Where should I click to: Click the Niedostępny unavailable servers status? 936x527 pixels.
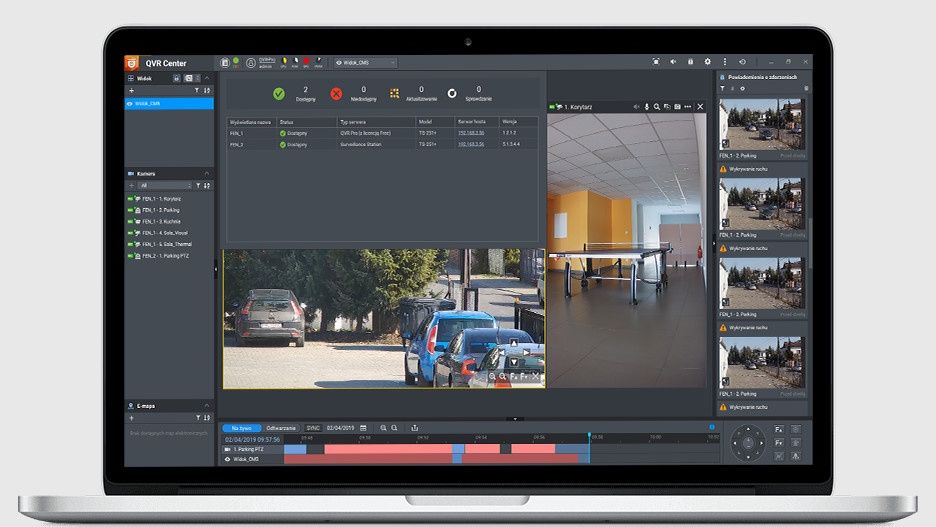tap(354, 94)
